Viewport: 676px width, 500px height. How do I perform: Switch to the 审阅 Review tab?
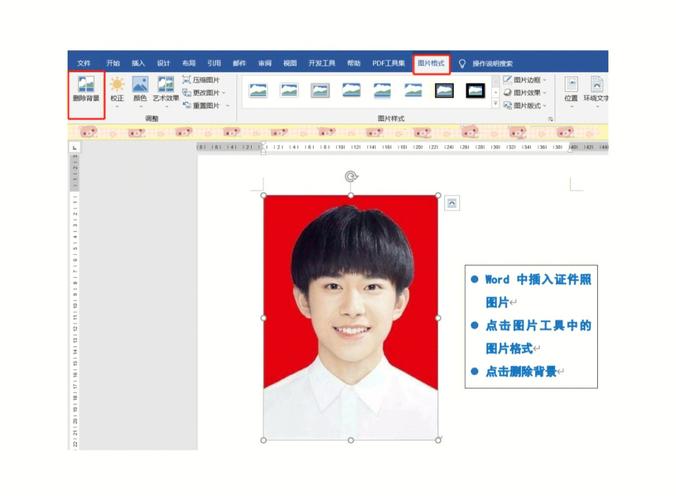265,63
